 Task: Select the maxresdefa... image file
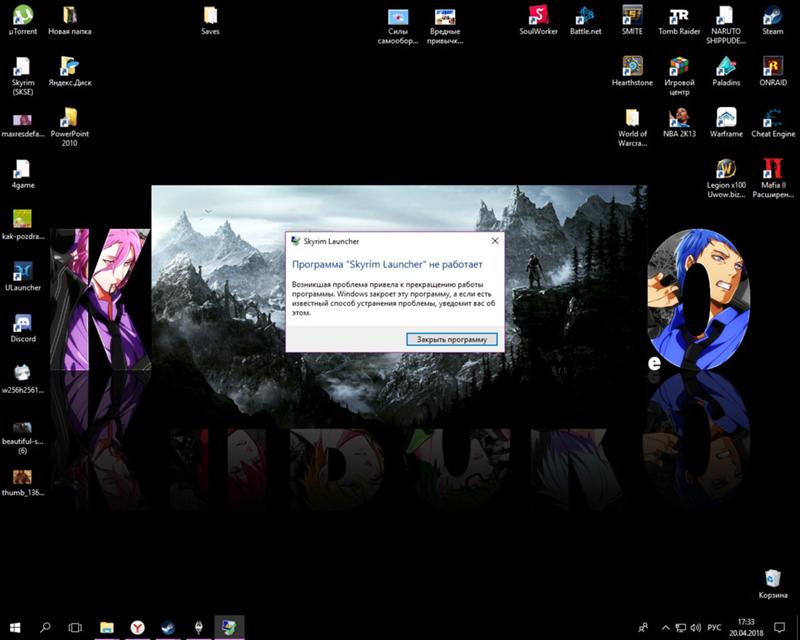coord(23,126)
